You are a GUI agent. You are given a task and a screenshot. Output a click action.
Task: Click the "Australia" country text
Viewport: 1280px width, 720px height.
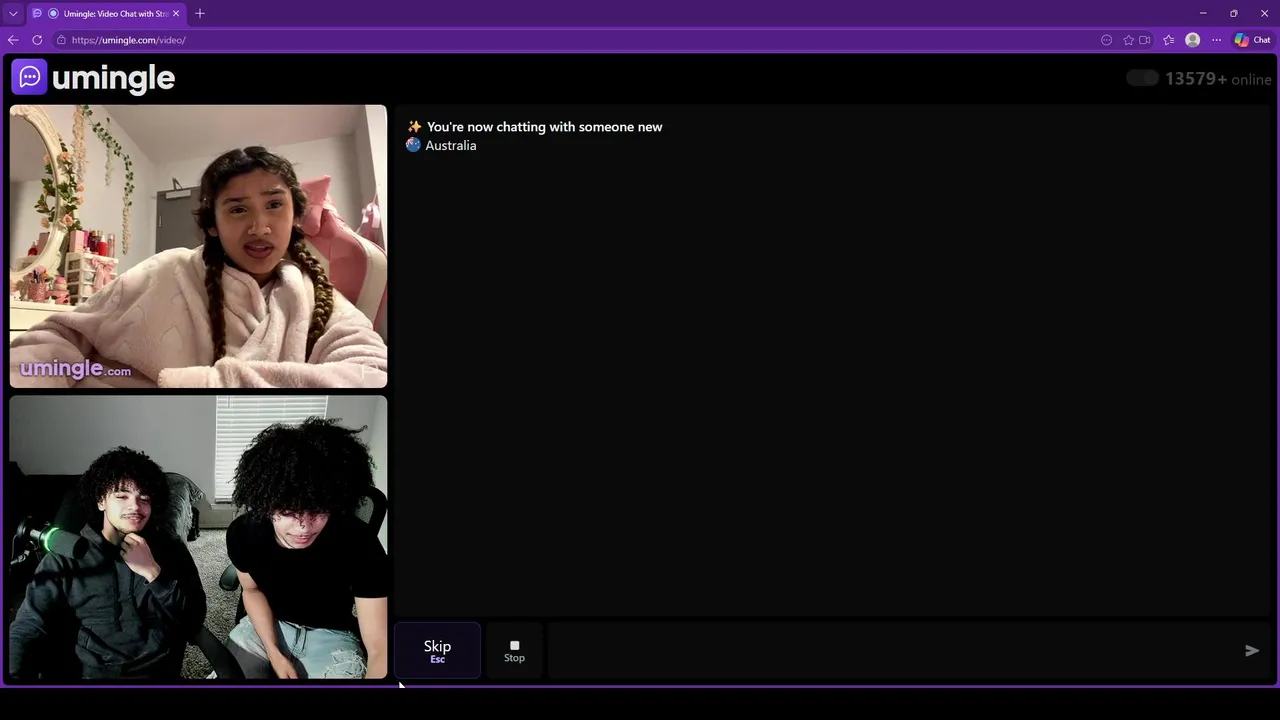coord(451,145)
